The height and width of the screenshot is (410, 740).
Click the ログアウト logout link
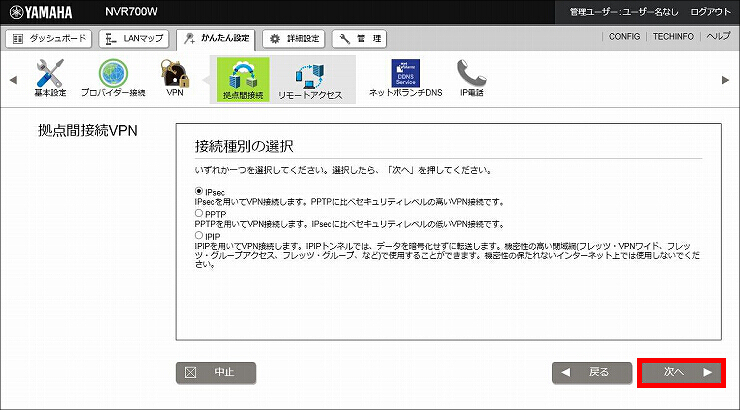[x=710, y=12]
